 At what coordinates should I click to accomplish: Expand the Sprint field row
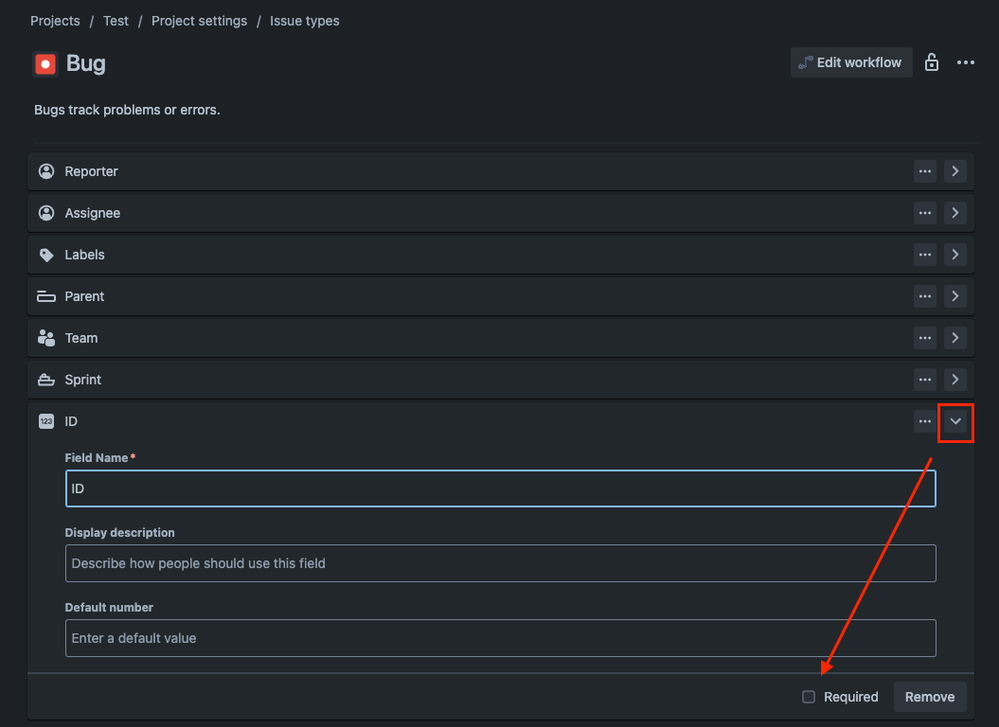click(x=955, y=379)
